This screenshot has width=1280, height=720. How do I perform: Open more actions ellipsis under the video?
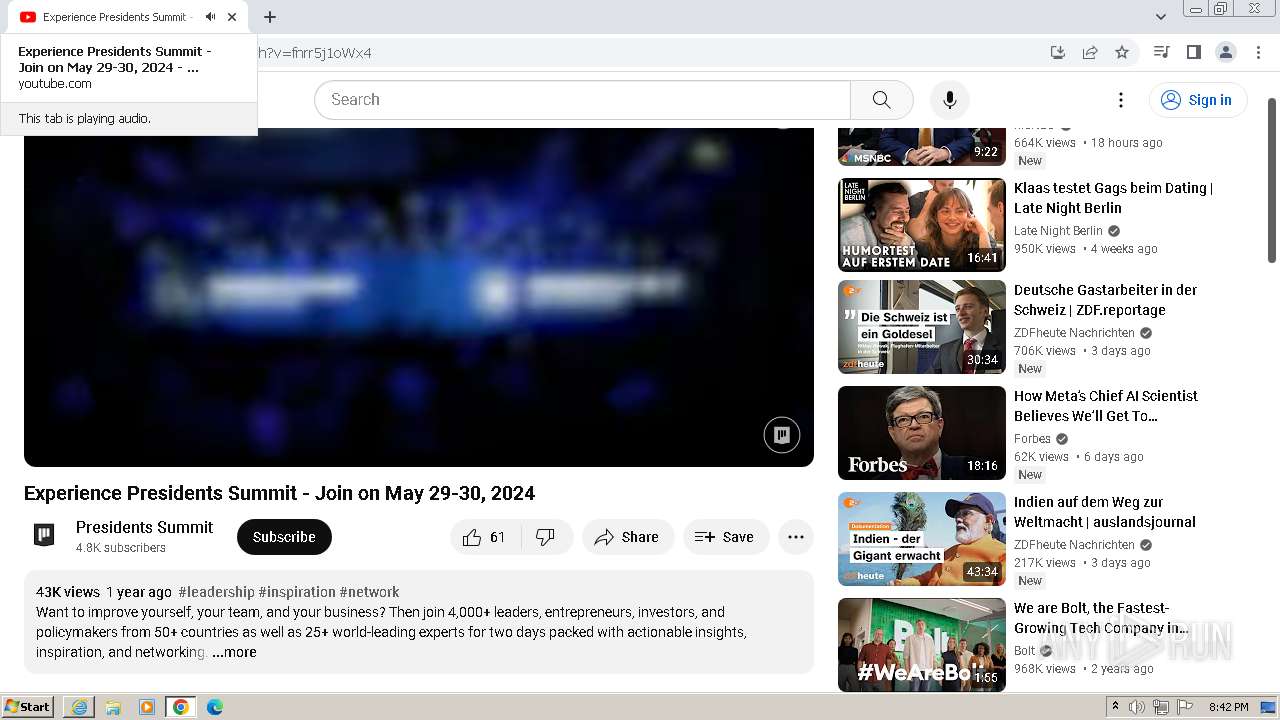[796, 537]
